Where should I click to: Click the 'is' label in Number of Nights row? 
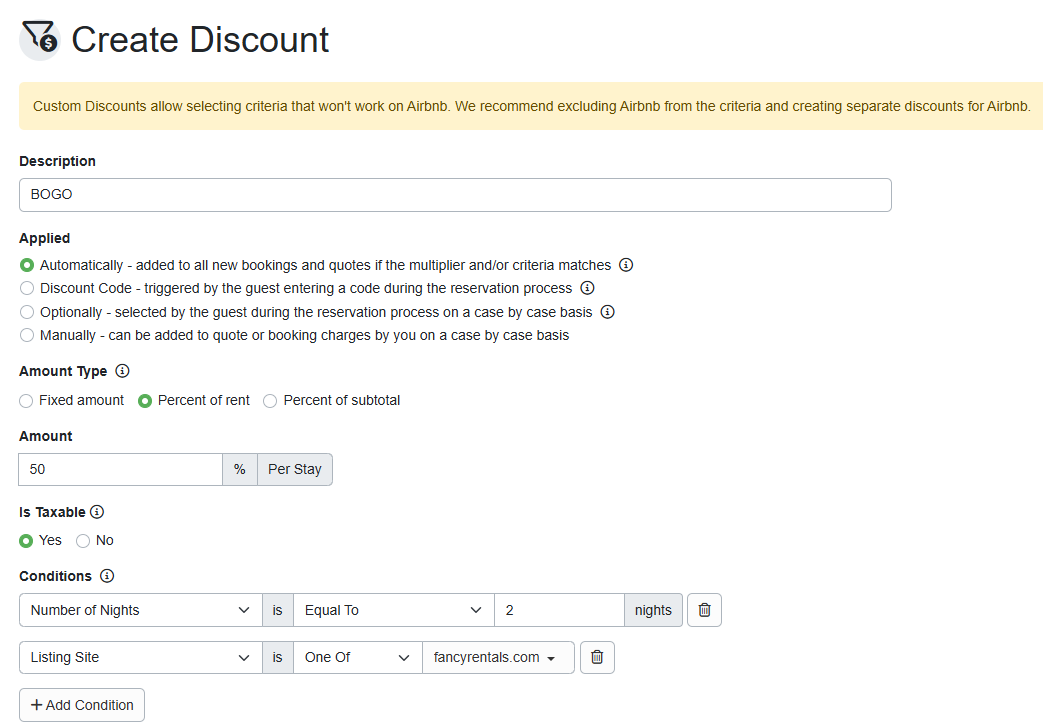[x=278, y=610]
